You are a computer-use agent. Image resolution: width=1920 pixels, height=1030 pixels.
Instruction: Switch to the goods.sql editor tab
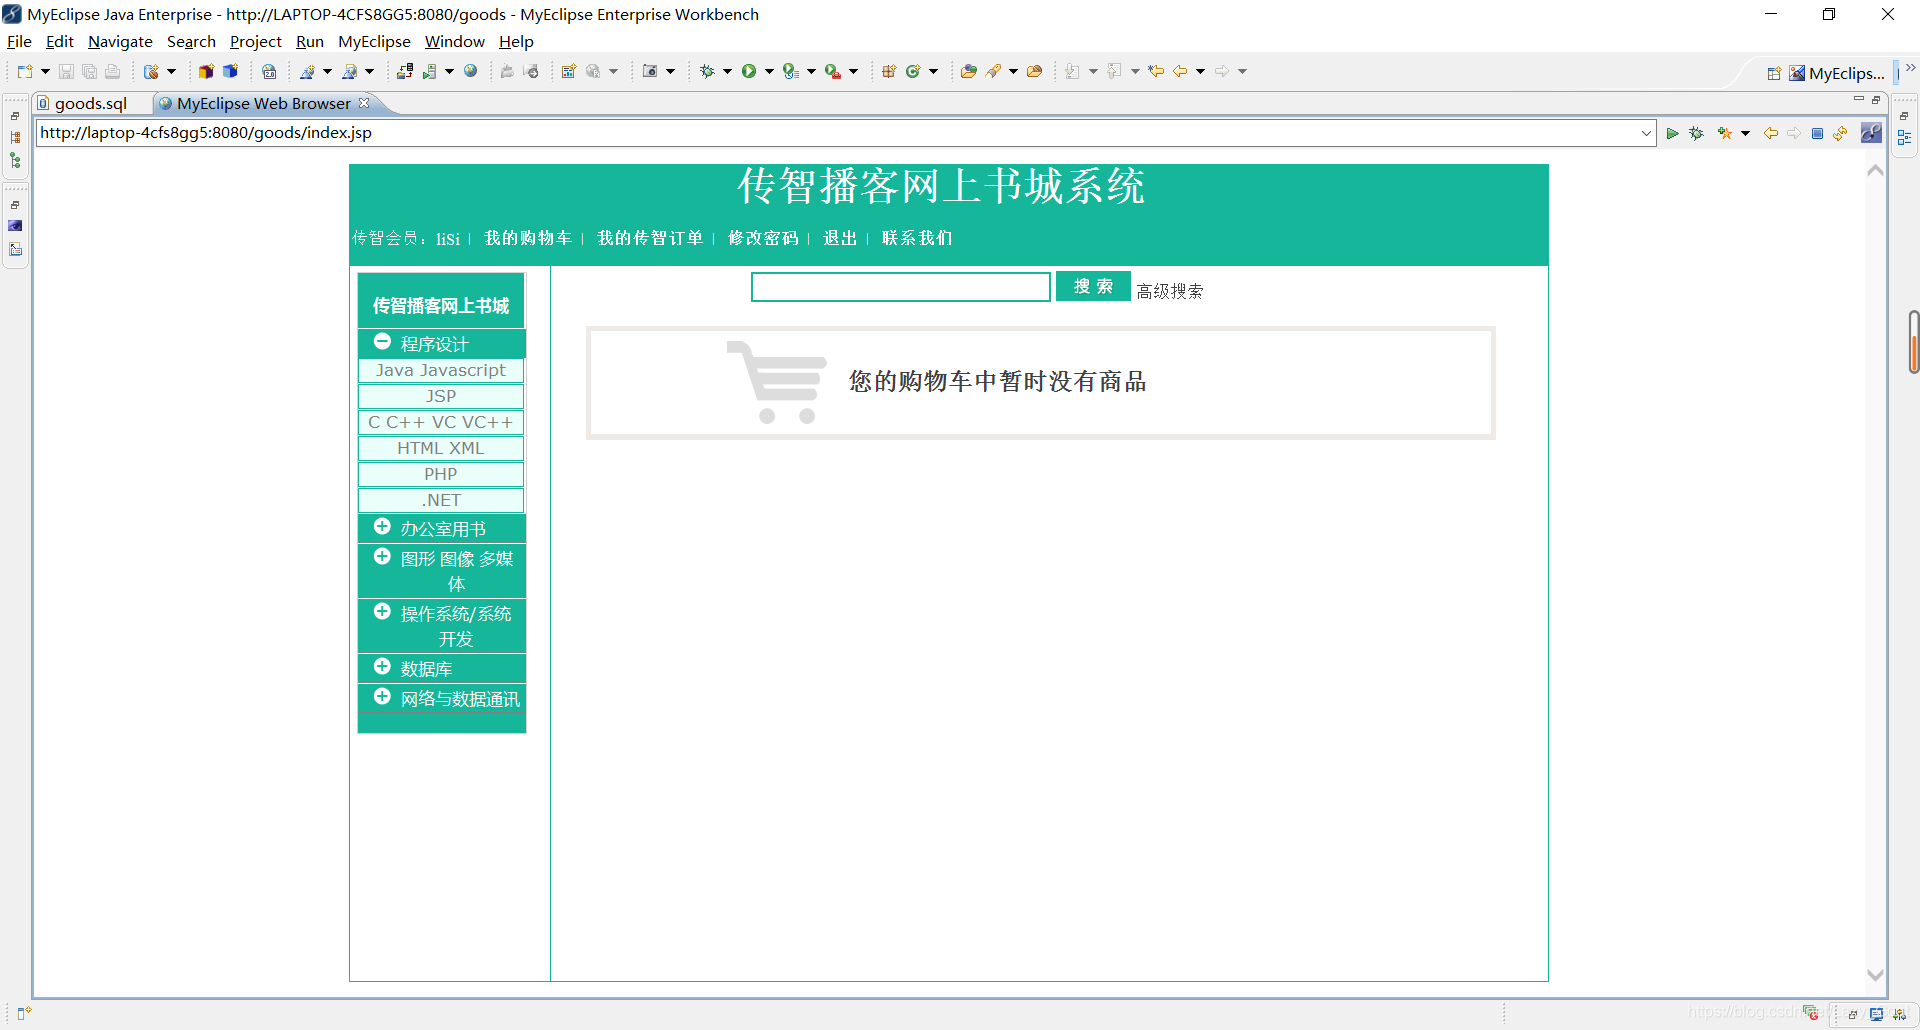pos(90,103)
